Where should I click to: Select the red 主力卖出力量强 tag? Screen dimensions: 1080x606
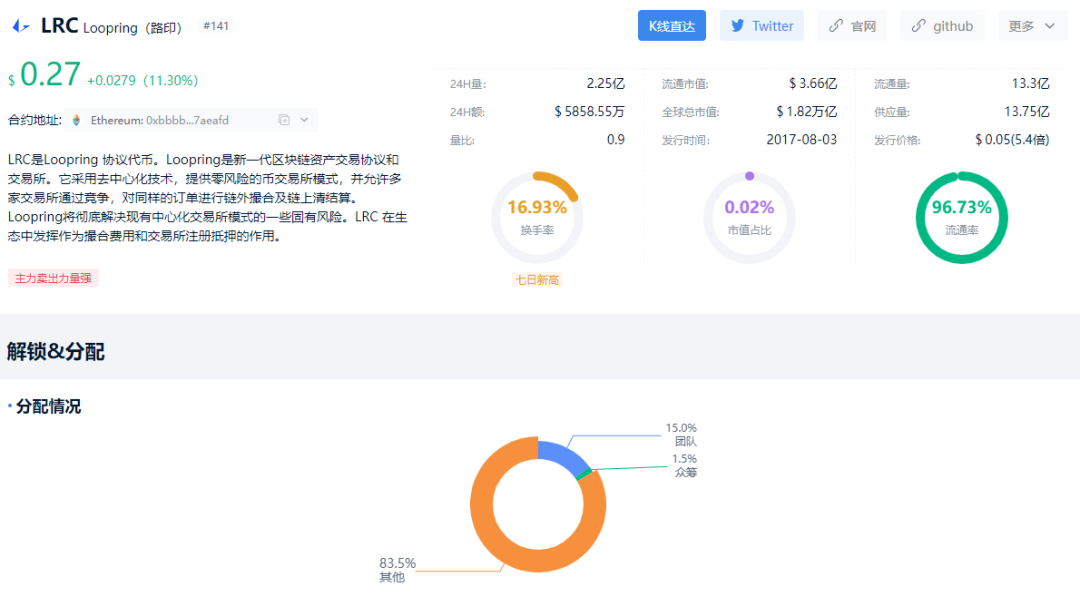(x=53, y=277)
